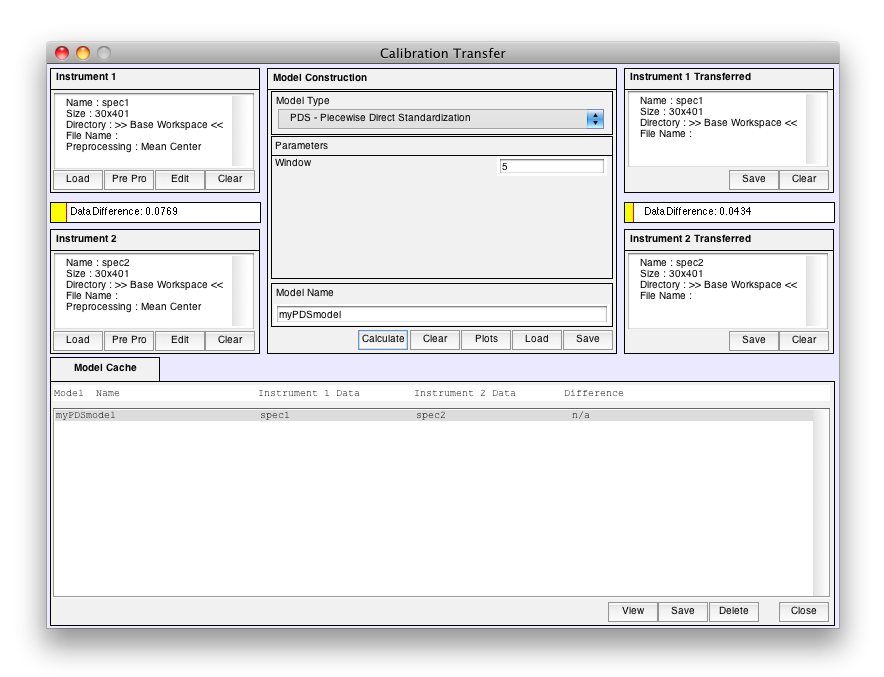Load data for Instrument 1
Viewport: 884px width, 677px height.
(78, 179)
